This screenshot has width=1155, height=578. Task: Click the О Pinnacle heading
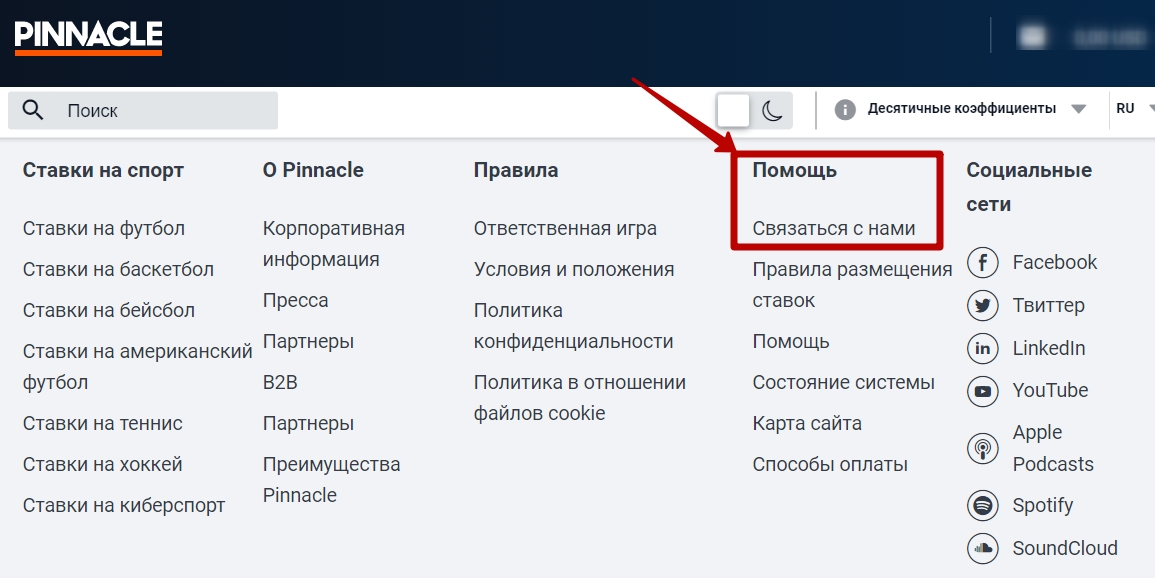313,170
